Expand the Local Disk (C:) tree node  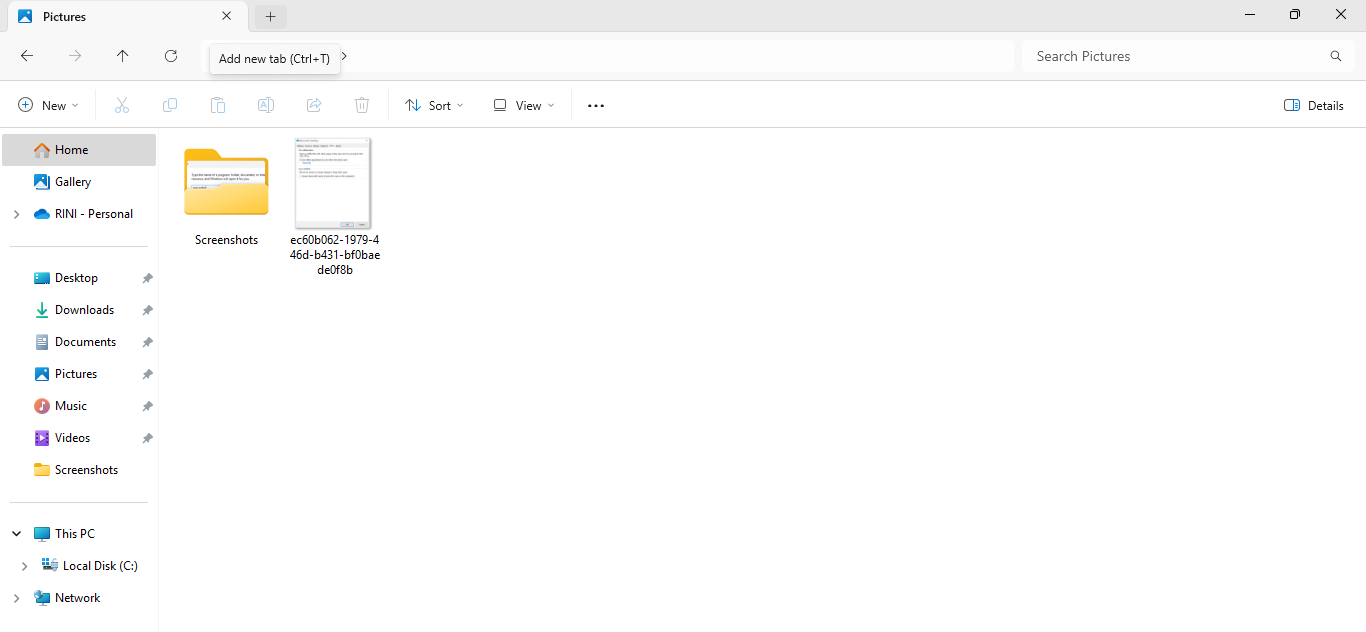click(x=24, y=566)
